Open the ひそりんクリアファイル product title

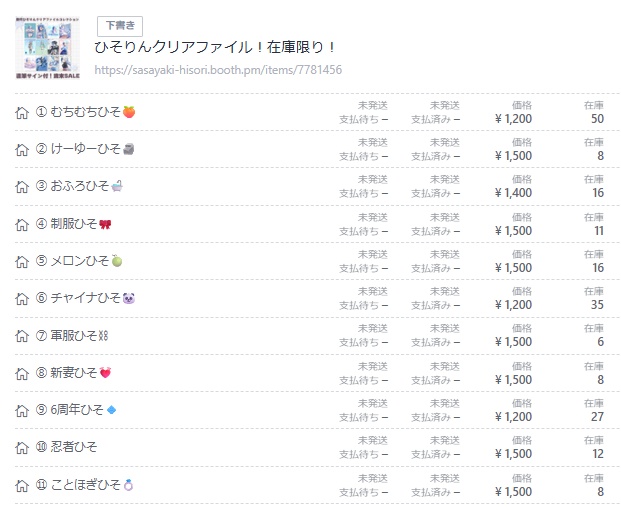click(x=215, y=48)
